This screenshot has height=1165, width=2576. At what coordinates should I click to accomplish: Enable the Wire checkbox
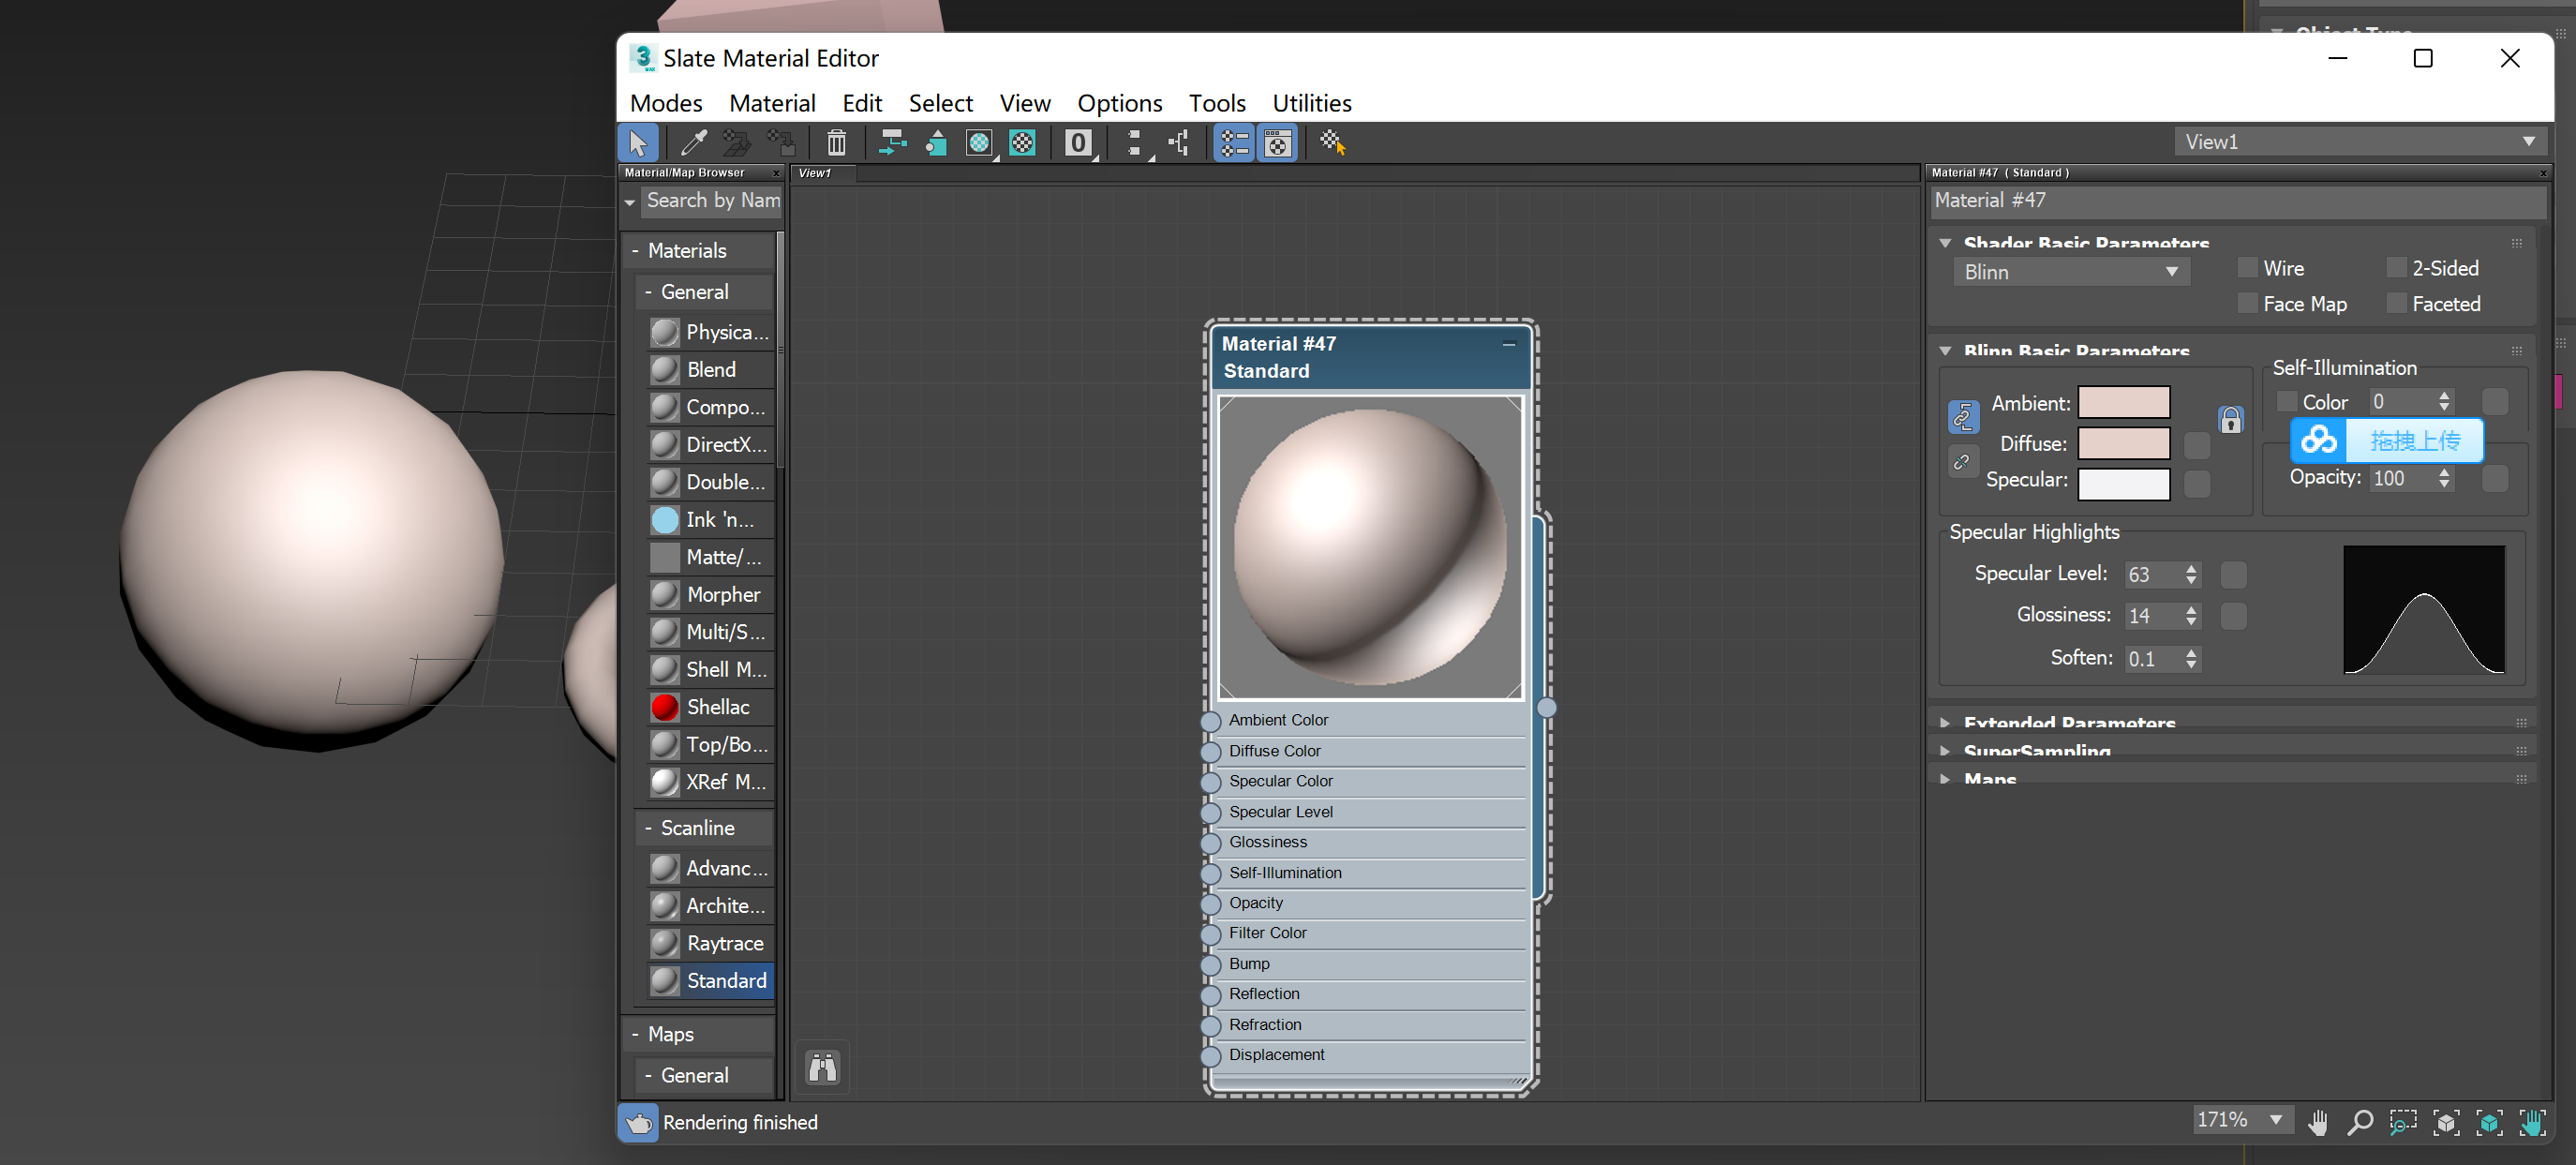tap(2247, 268)
